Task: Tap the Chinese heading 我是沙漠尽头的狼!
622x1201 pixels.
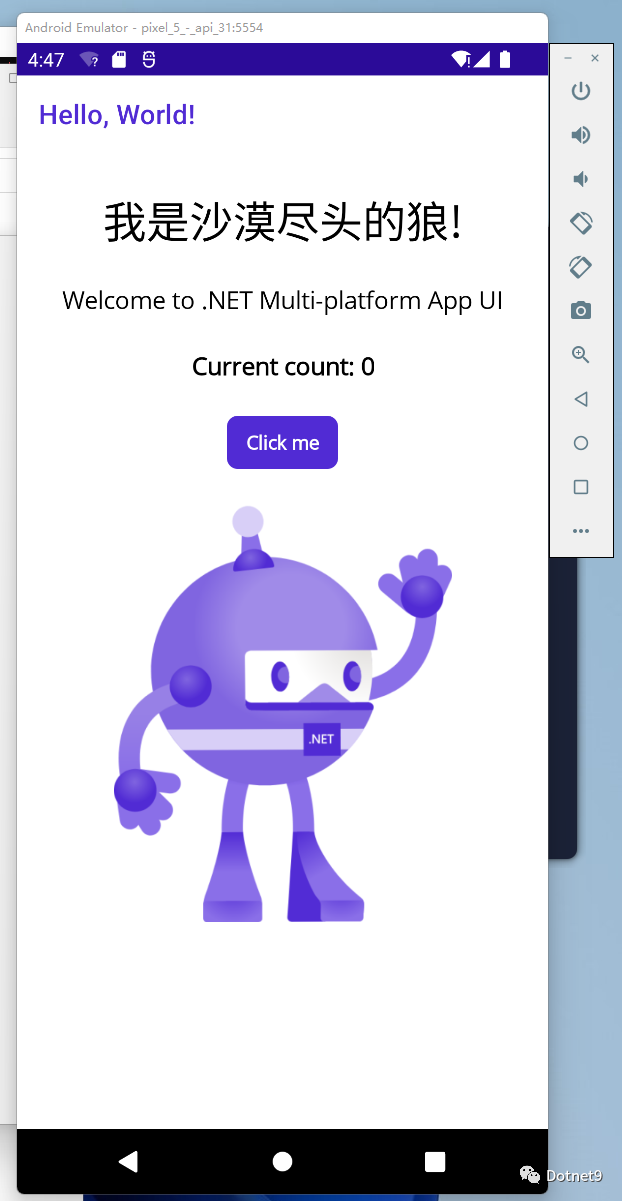Action: click(x=283, y=222)
